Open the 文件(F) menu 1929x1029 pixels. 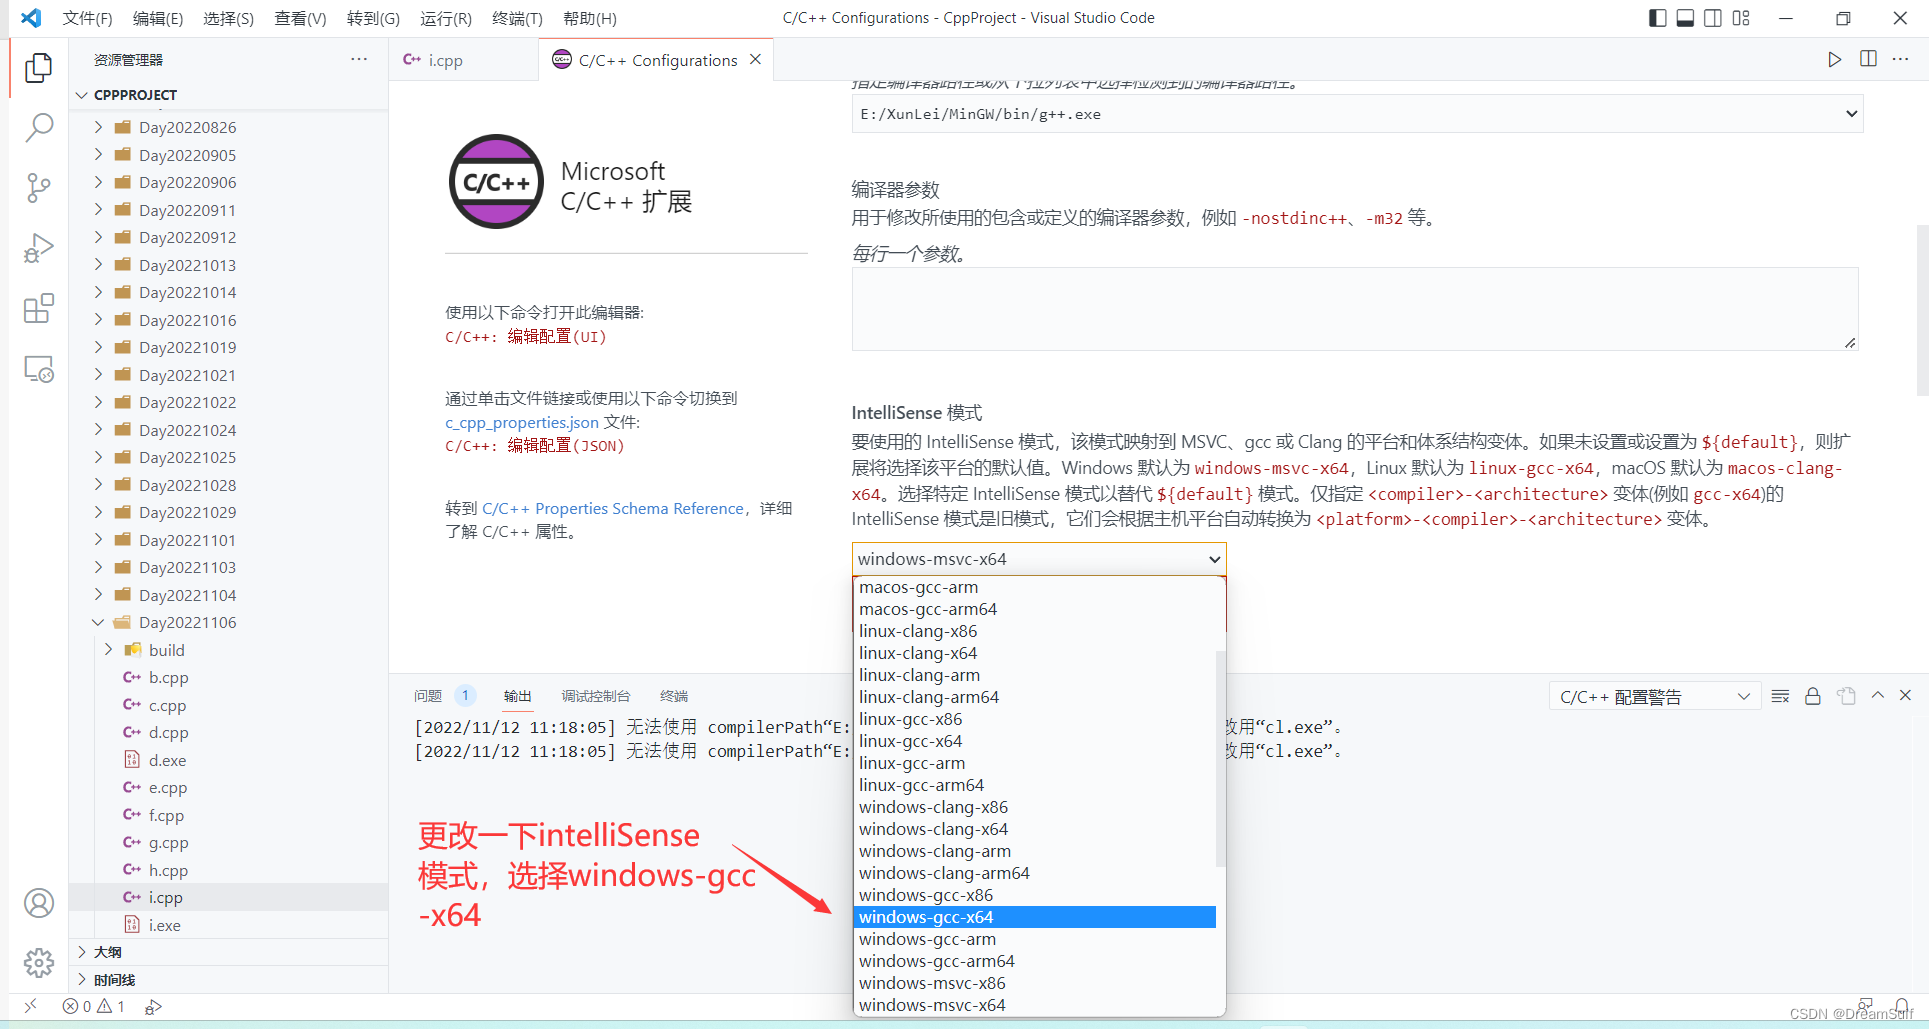pos(87,18)
